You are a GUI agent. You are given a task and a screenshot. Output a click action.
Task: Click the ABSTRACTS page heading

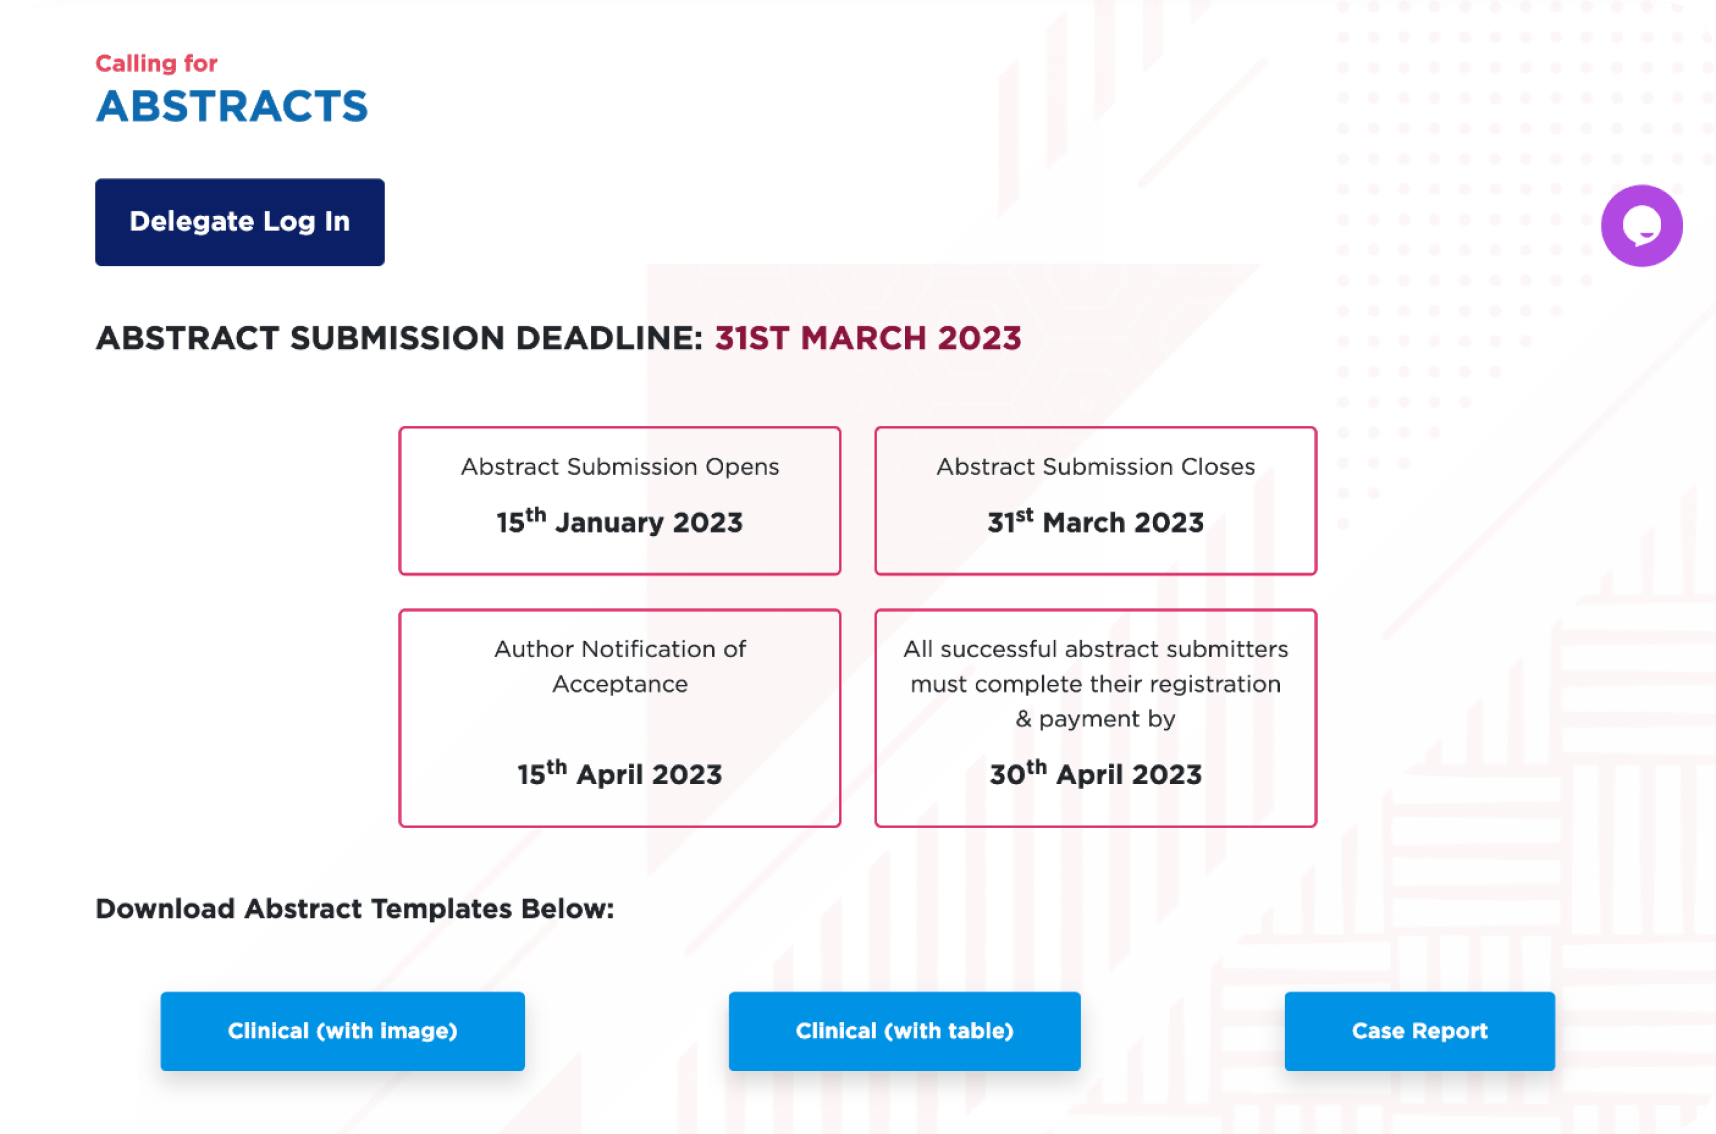(x=232, y=107)
